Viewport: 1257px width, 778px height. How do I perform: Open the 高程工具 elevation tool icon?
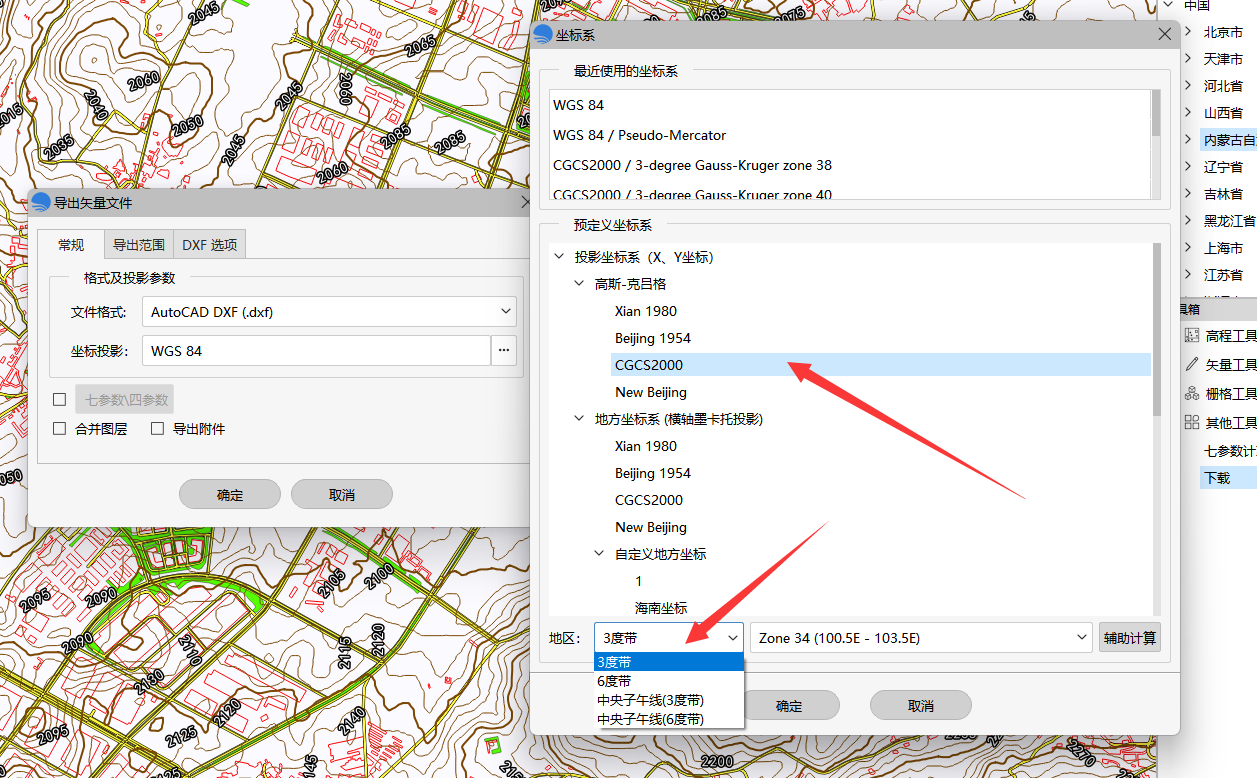[1191, 336]
